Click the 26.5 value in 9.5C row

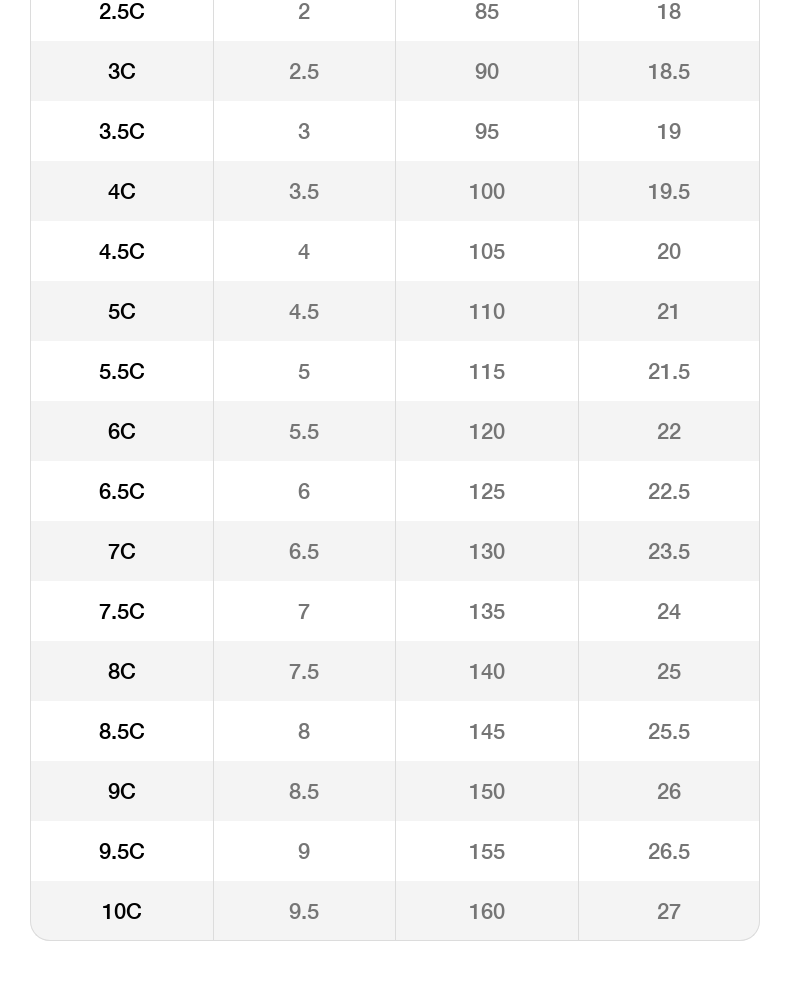coord(668,852)
